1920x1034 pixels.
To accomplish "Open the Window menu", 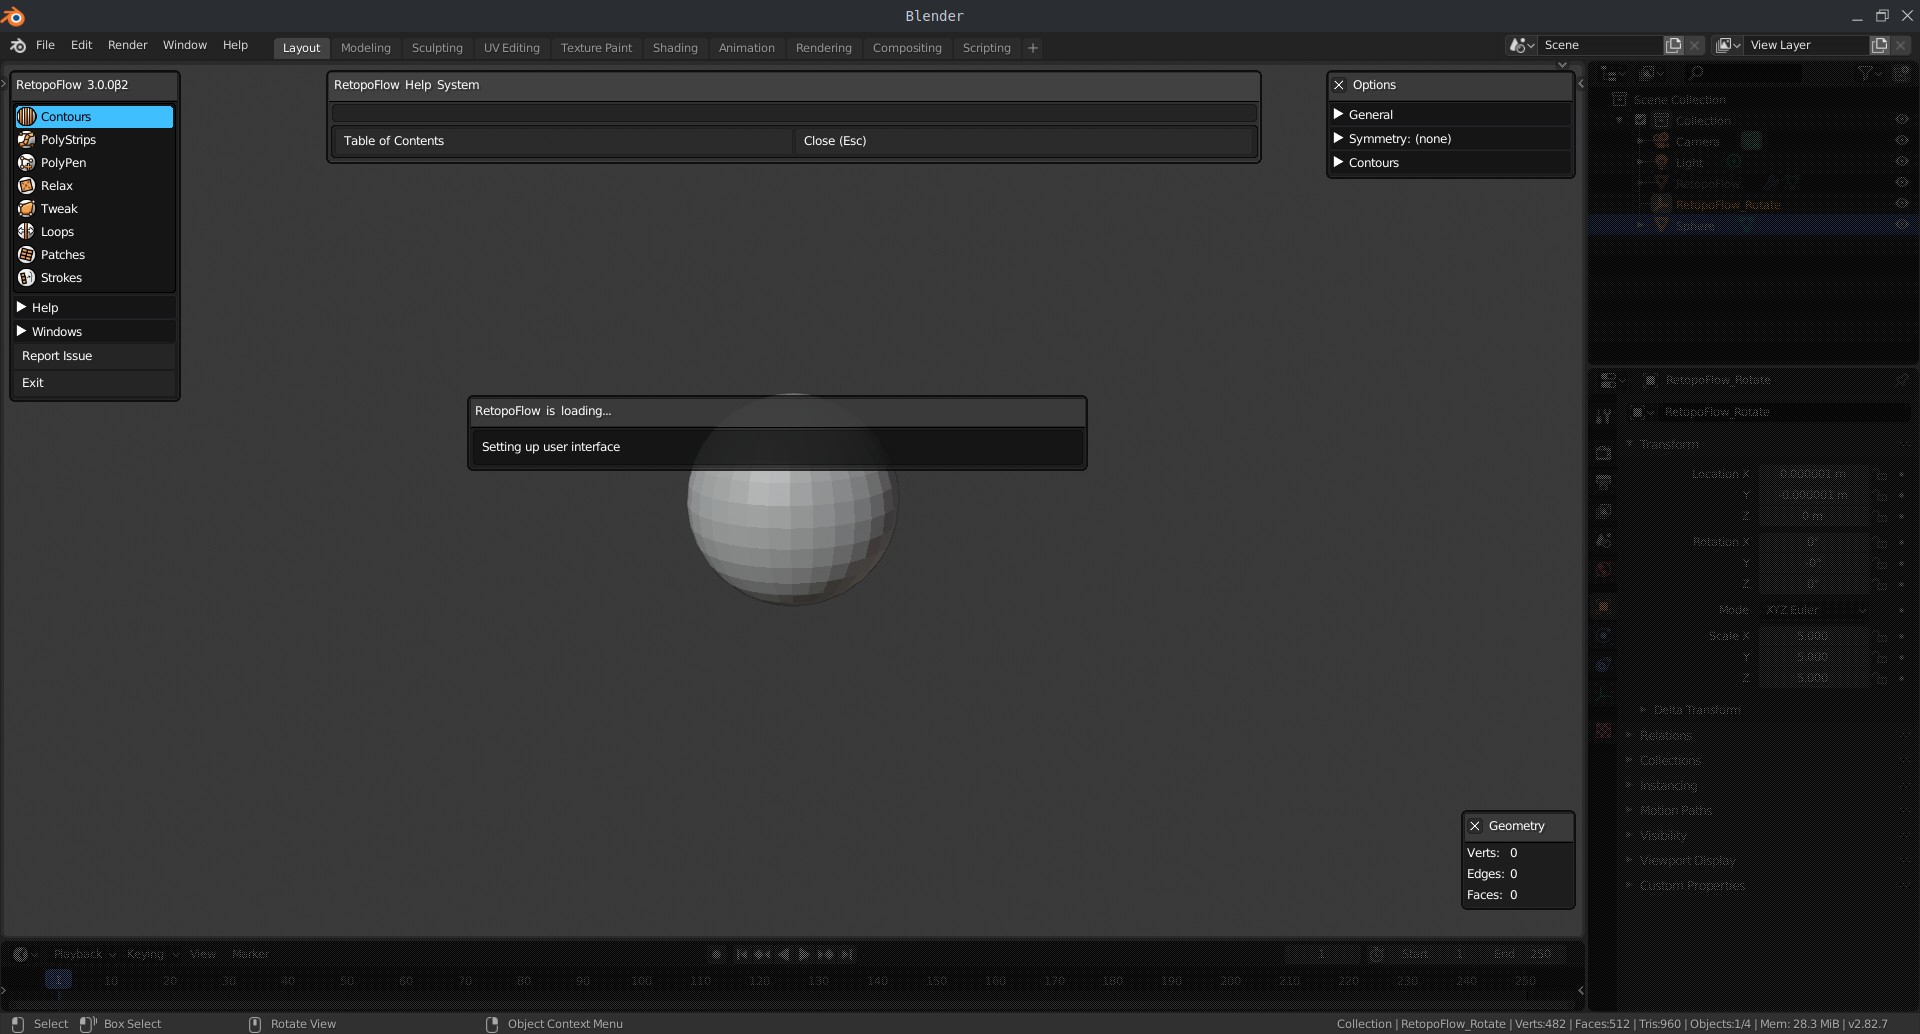I will tap(185, 45).
